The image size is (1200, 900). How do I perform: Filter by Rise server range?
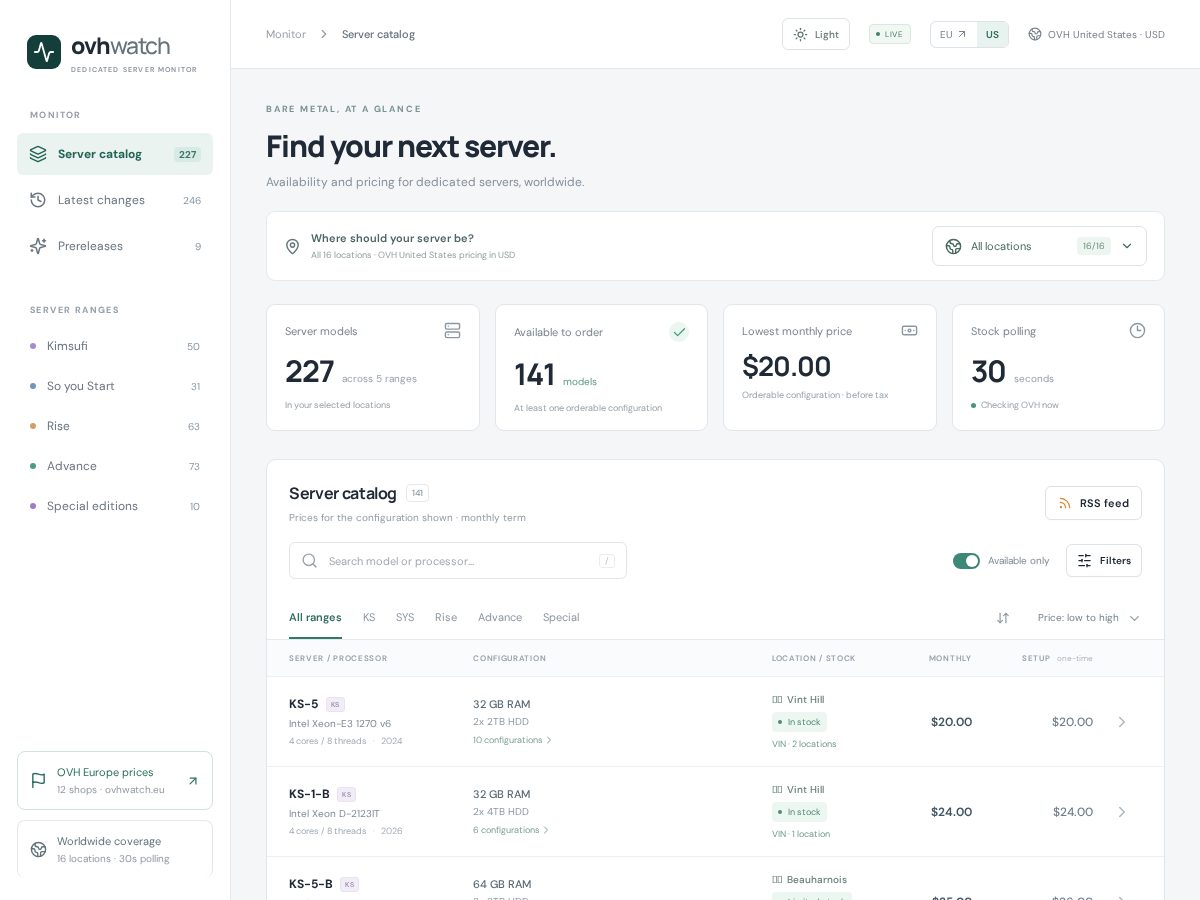pos(115,426)
